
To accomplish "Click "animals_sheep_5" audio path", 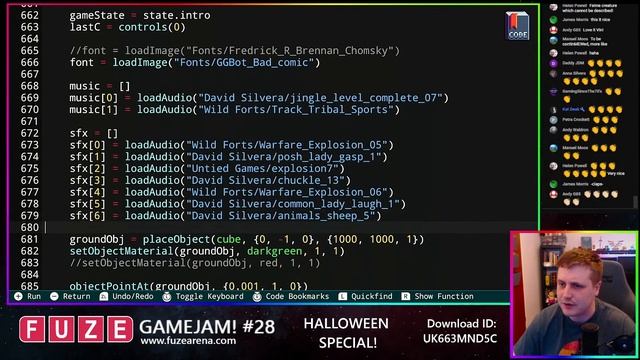I will click(323, 216).
